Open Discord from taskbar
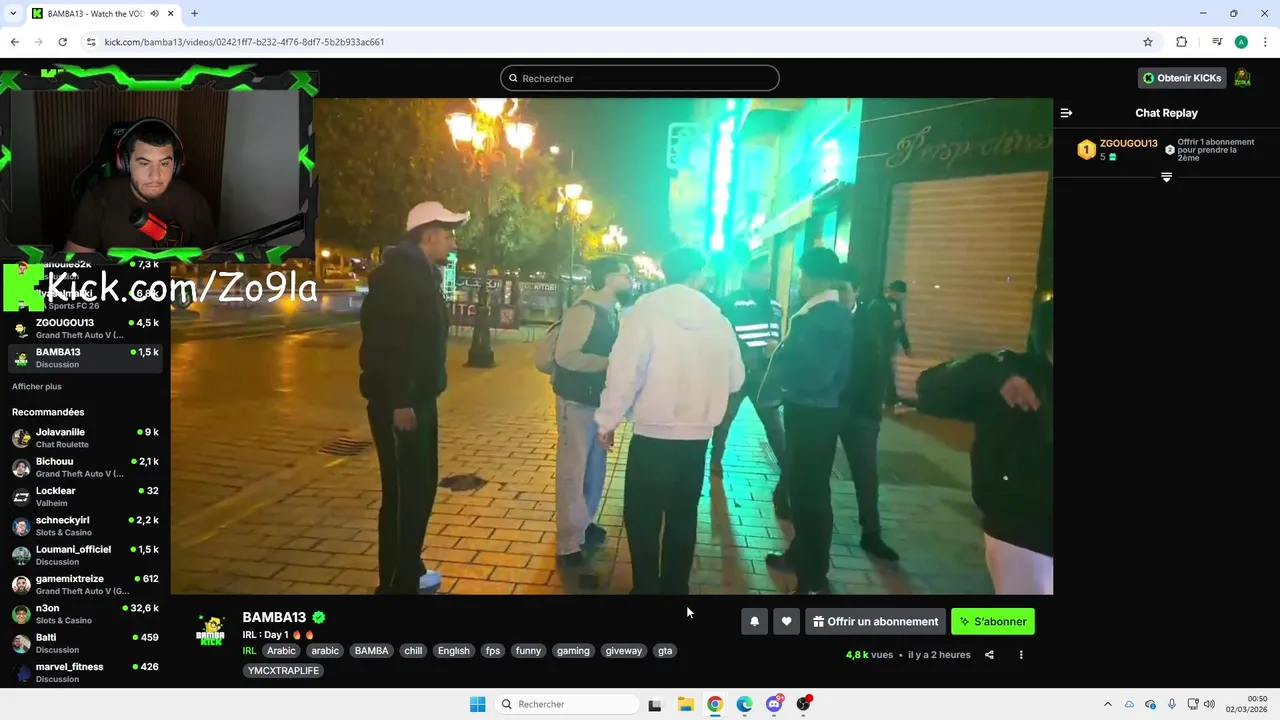 774,704
